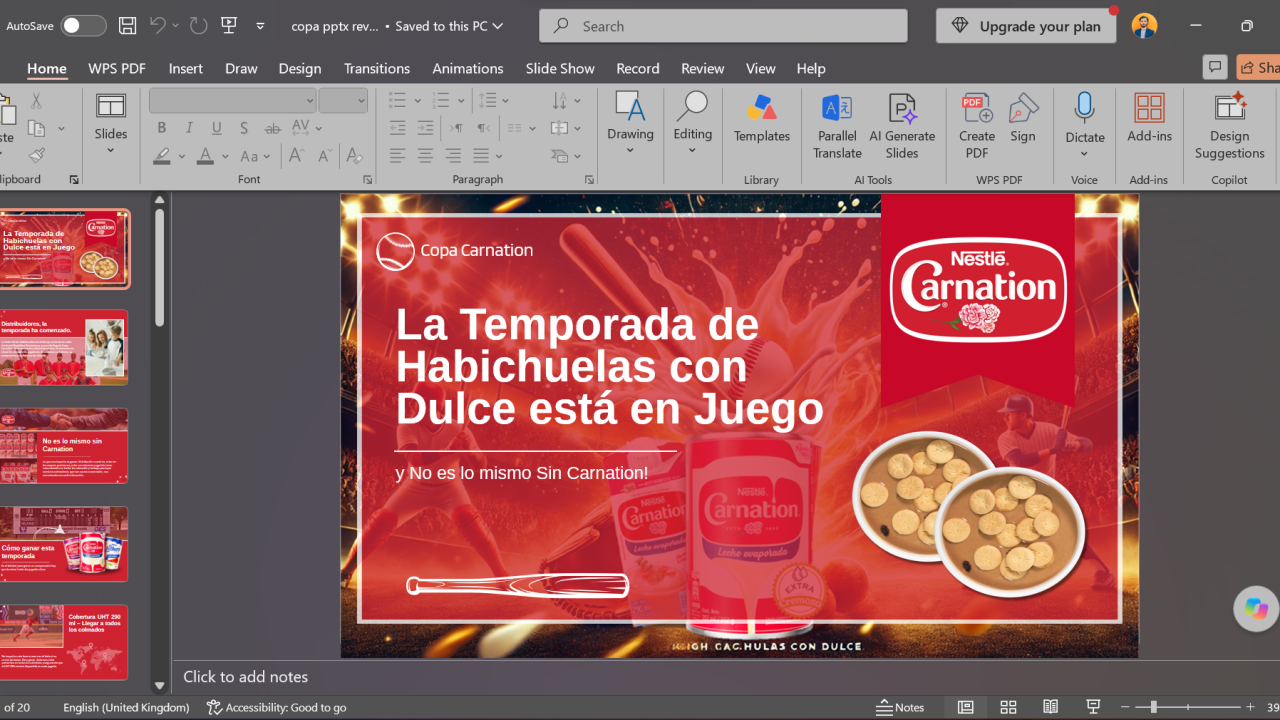Click the Accessibility: Good to go status
1280x720 pixels.
point(277,707)
